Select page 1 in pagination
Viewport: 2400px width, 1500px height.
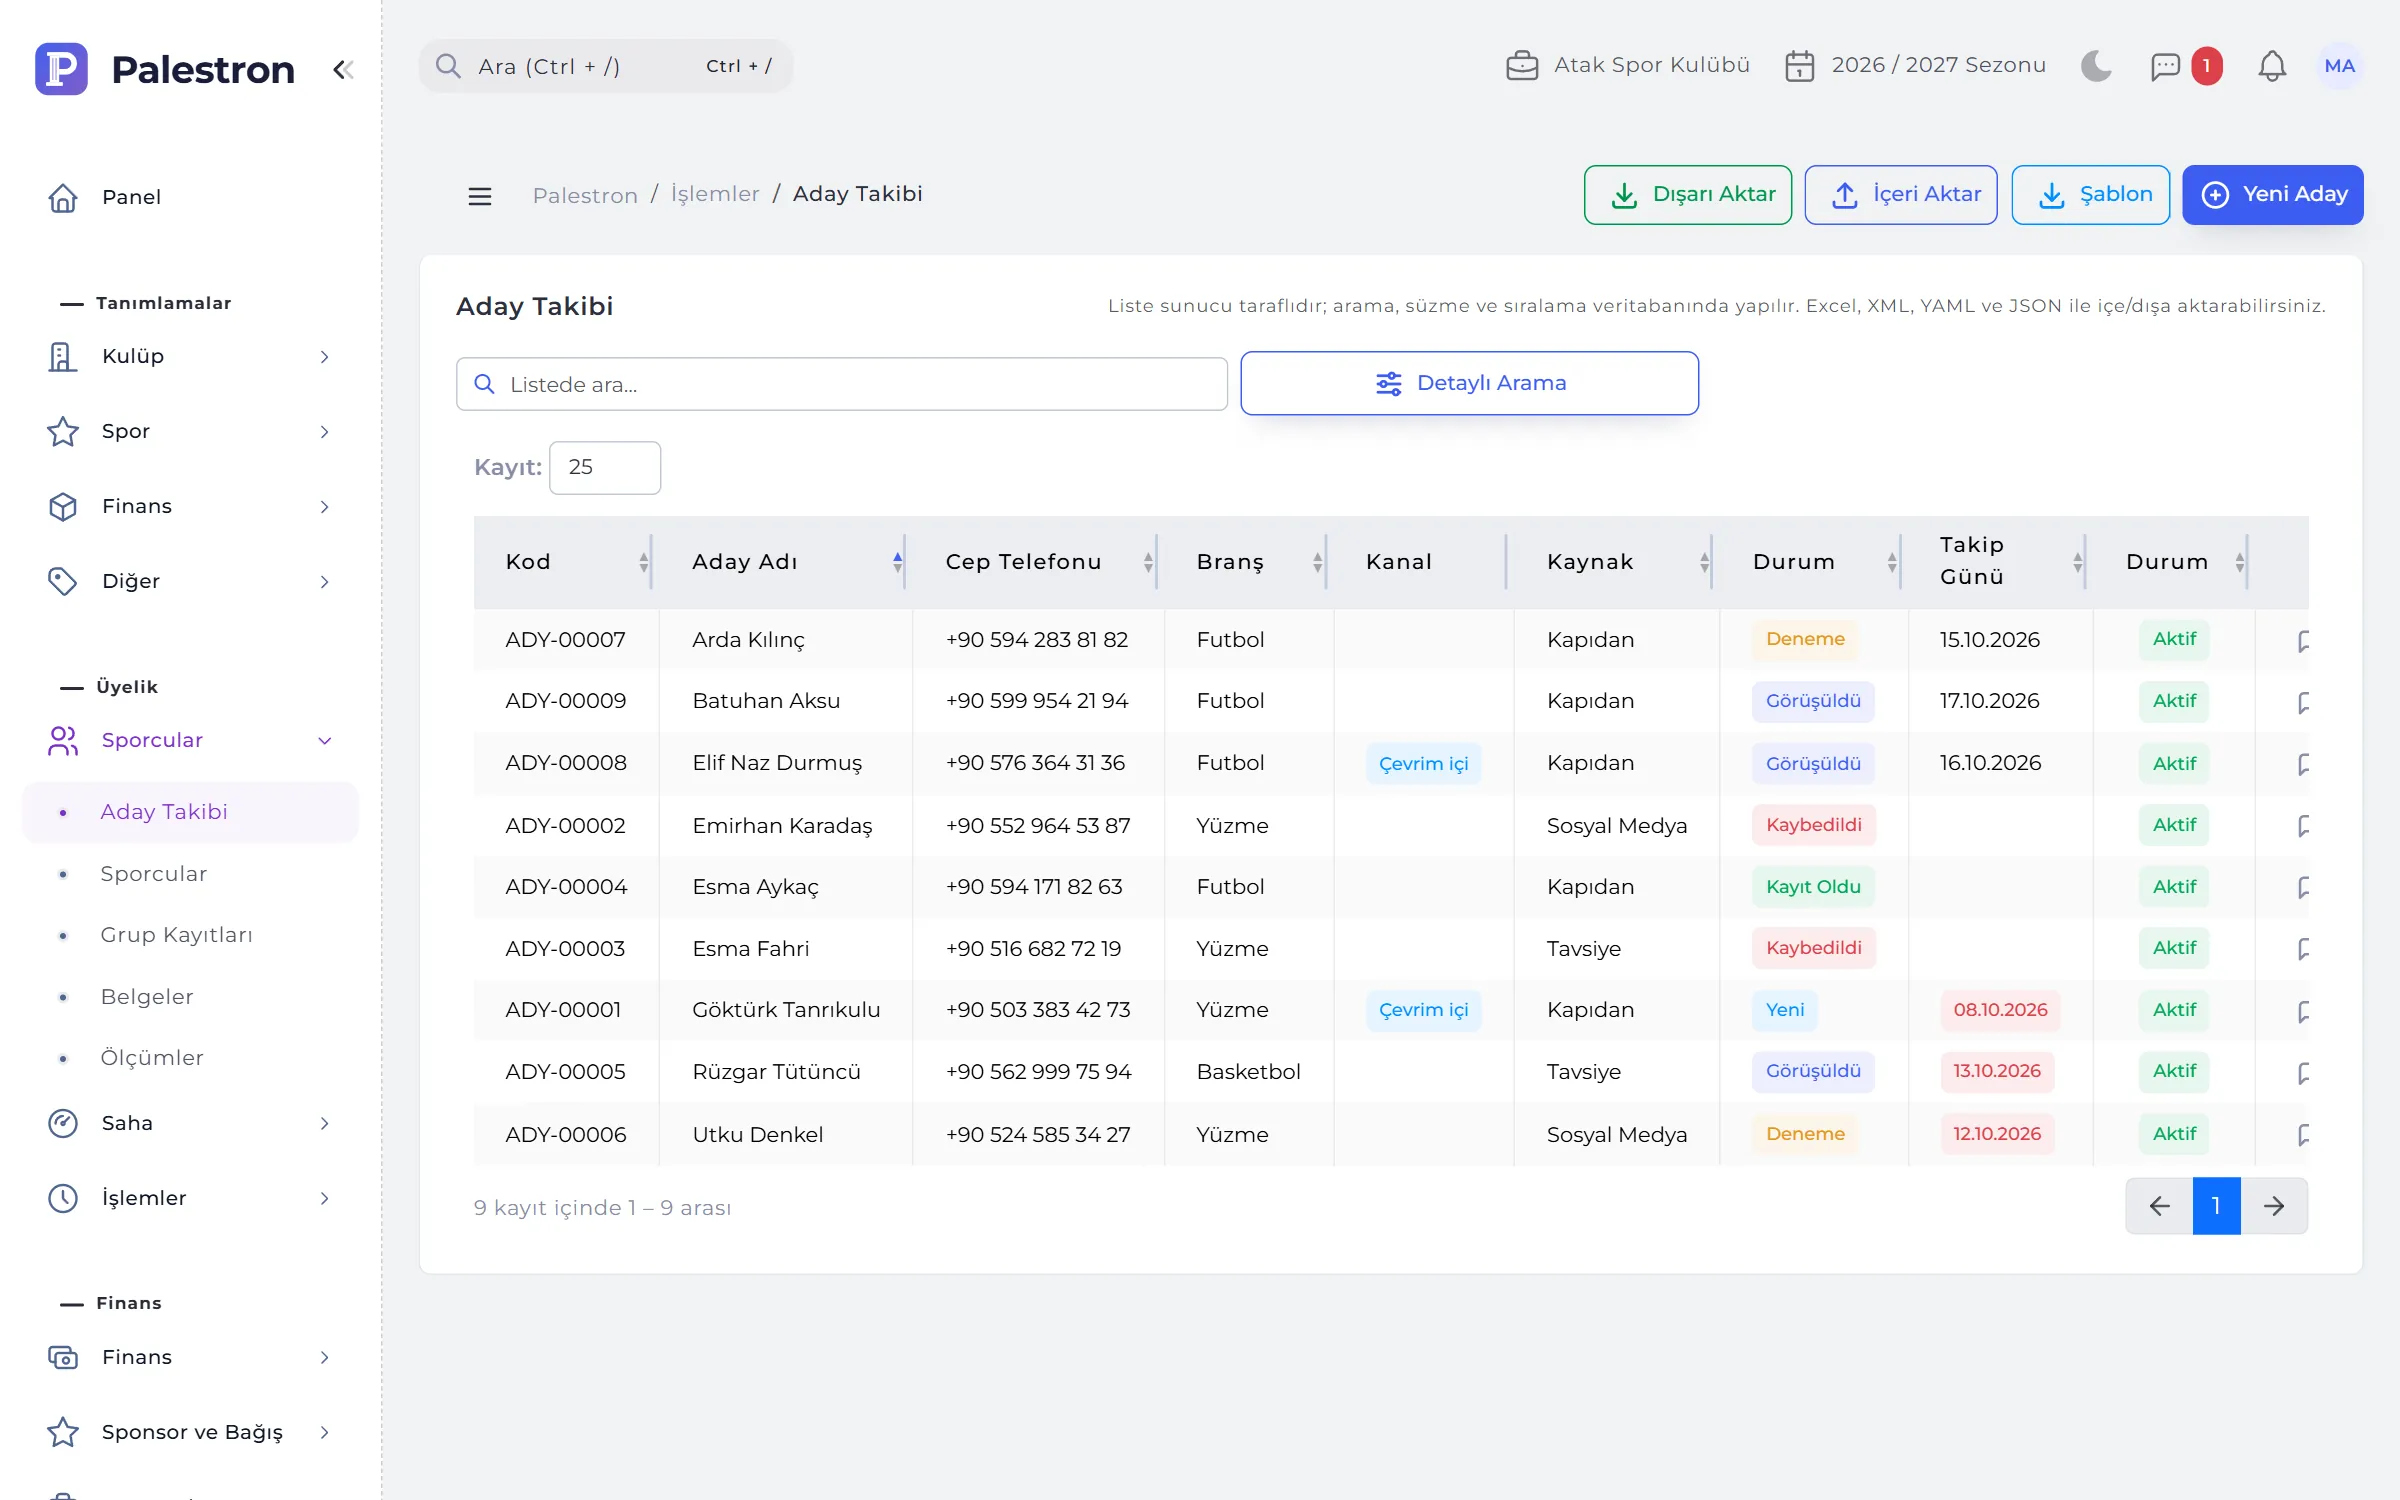point(2216,1206)
